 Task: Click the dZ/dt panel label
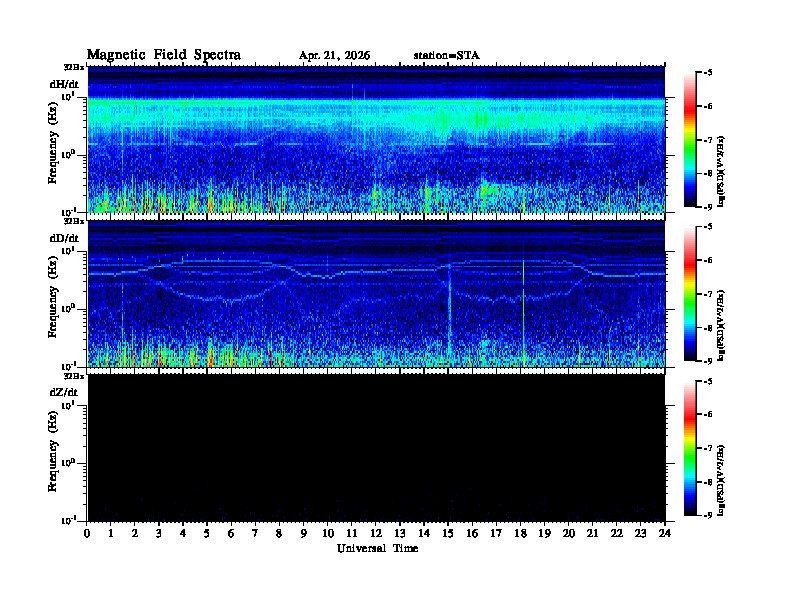(x=64, y=392)
